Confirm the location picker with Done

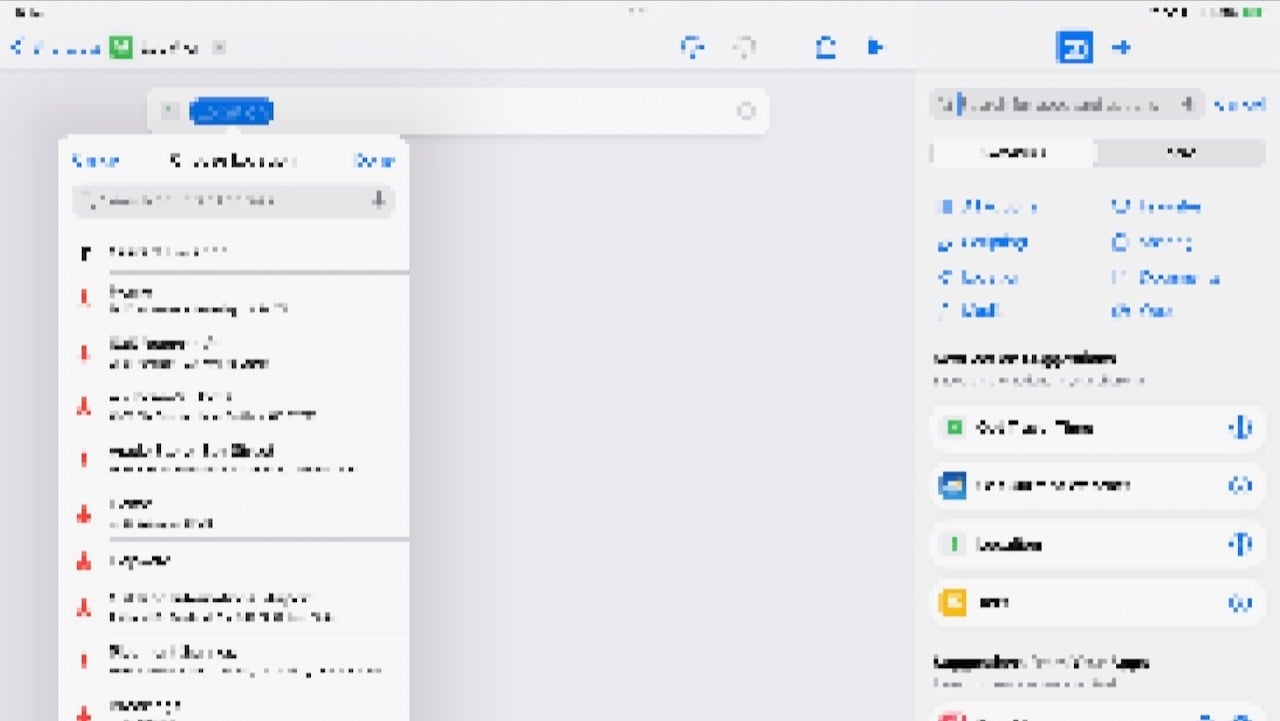pos(374,161)
